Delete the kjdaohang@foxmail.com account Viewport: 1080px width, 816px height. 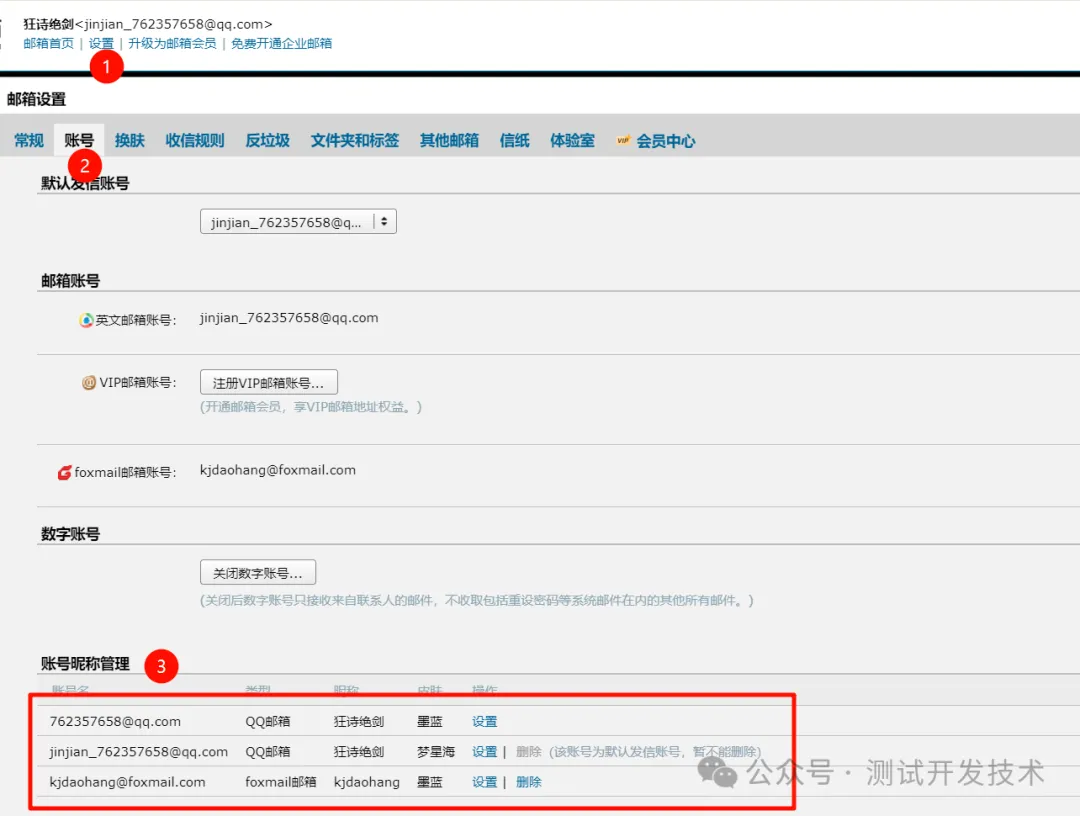click(528, 782)
